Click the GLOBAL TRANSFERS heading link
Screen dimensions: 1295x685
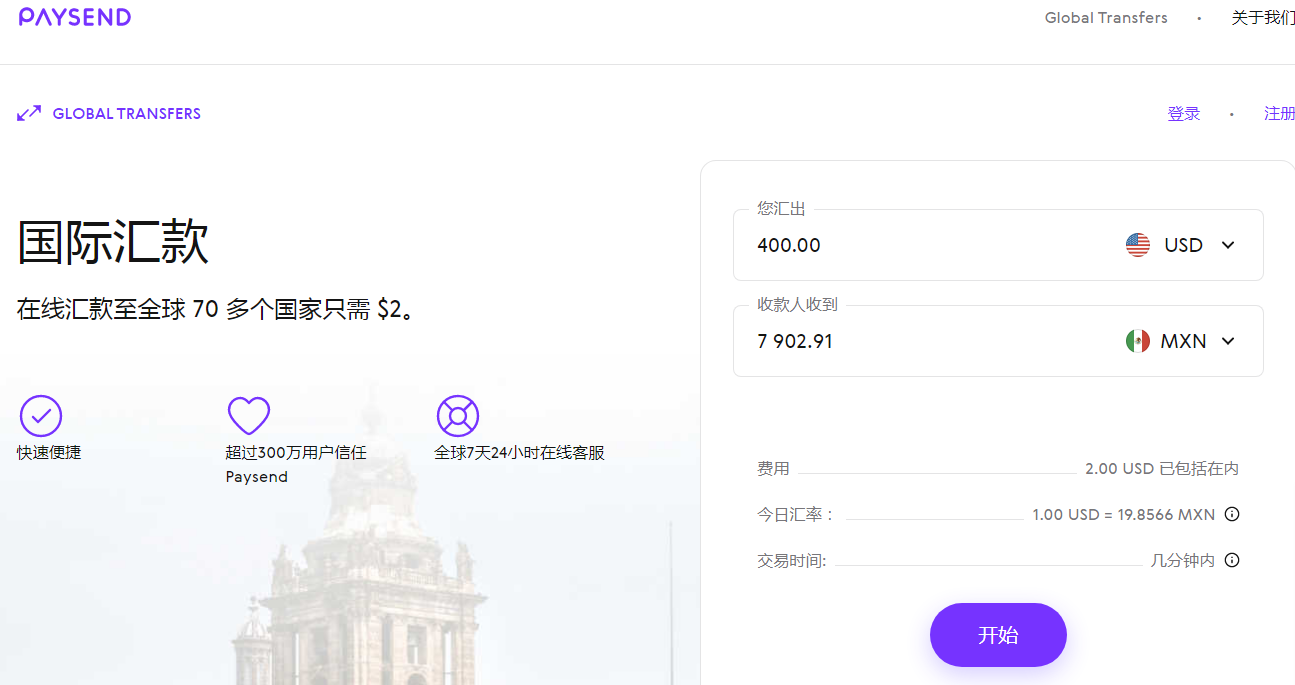(126, 114)
